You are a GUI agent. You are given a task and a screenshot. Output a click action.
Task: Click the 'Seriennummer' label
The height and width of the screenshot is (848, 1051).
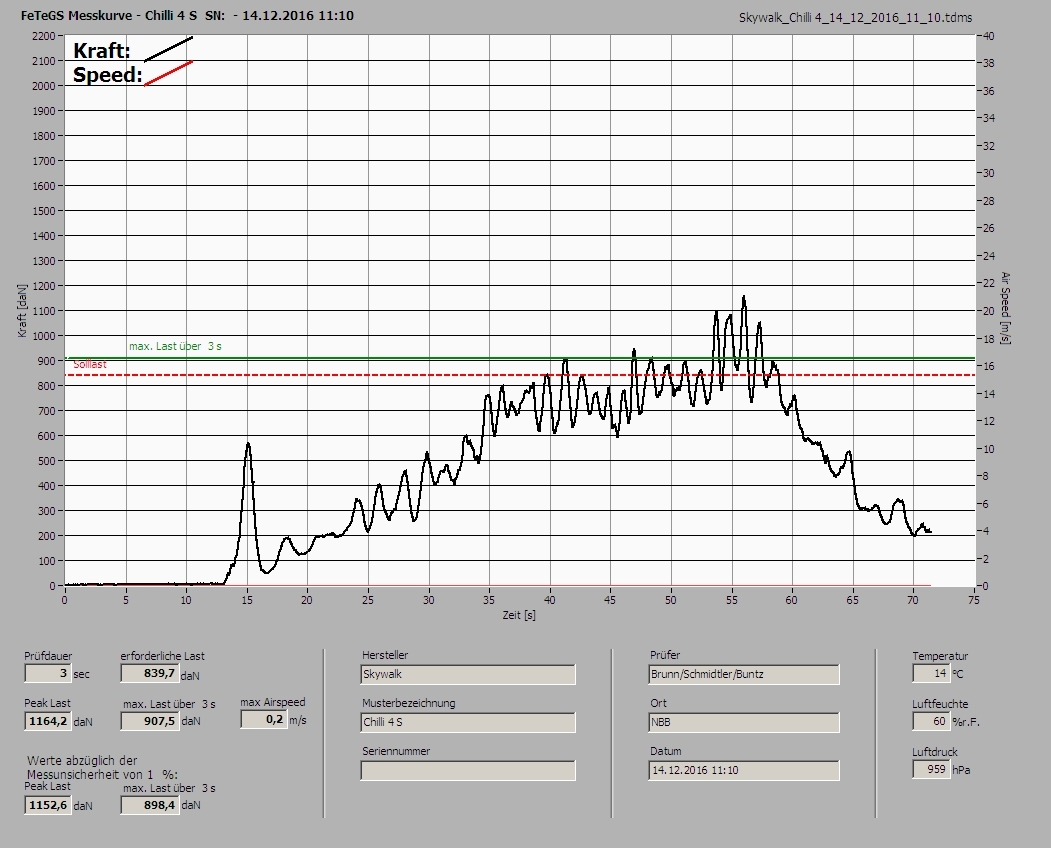pyautogui.click(x=396, y=751)
